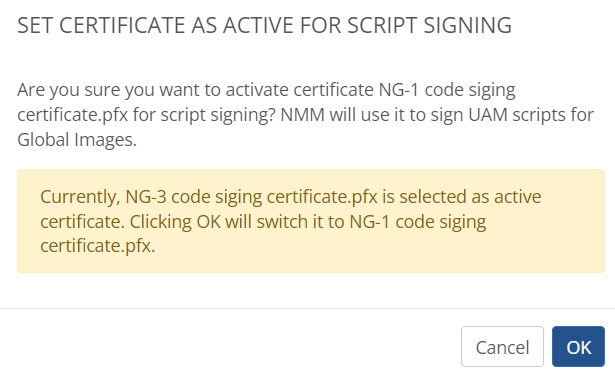This screenshot has width=615, height=372.
Task: Click the word 'Currently,' in warning box
Action: pyautogui.click(x=80, y=197)
